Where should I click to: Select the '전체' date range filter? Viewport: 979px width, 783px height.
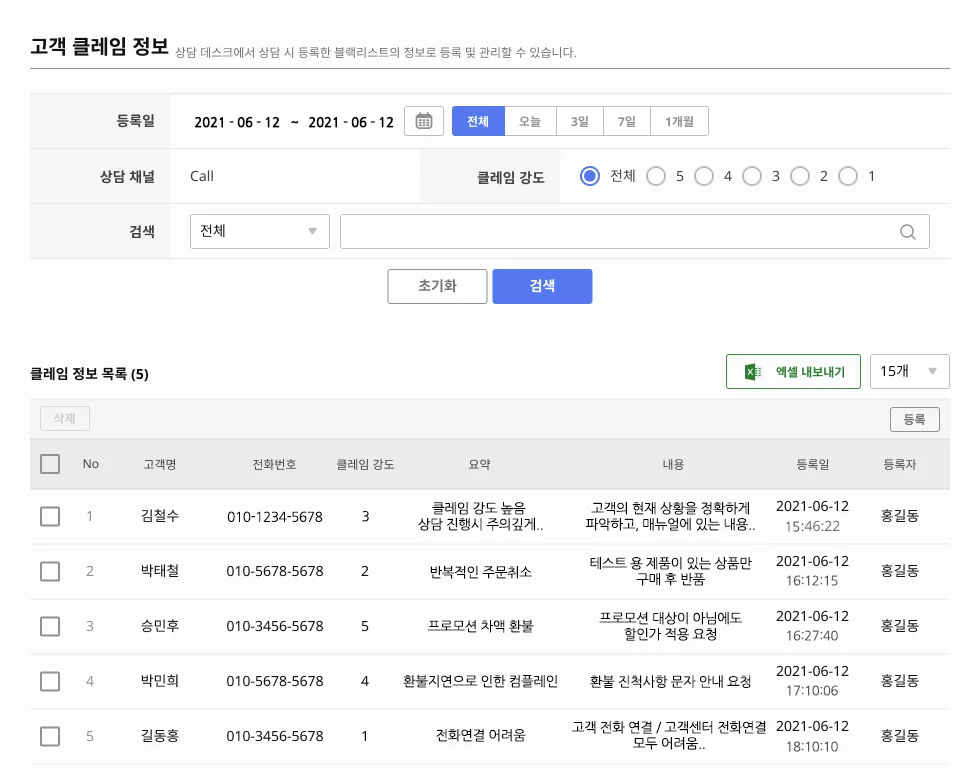tap(477, 120)
